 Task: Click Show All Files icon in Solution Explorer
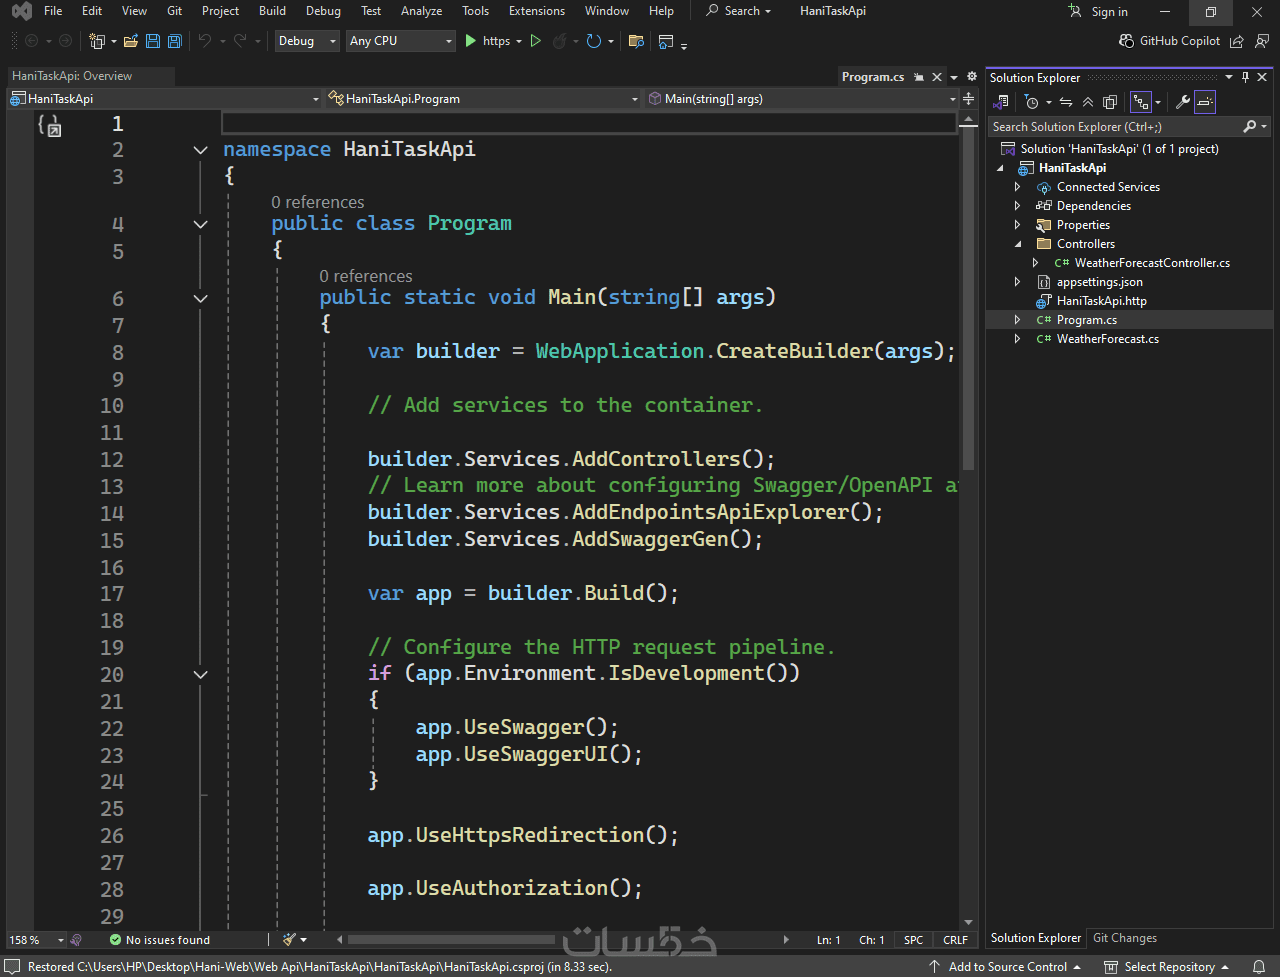(1110, 102)
